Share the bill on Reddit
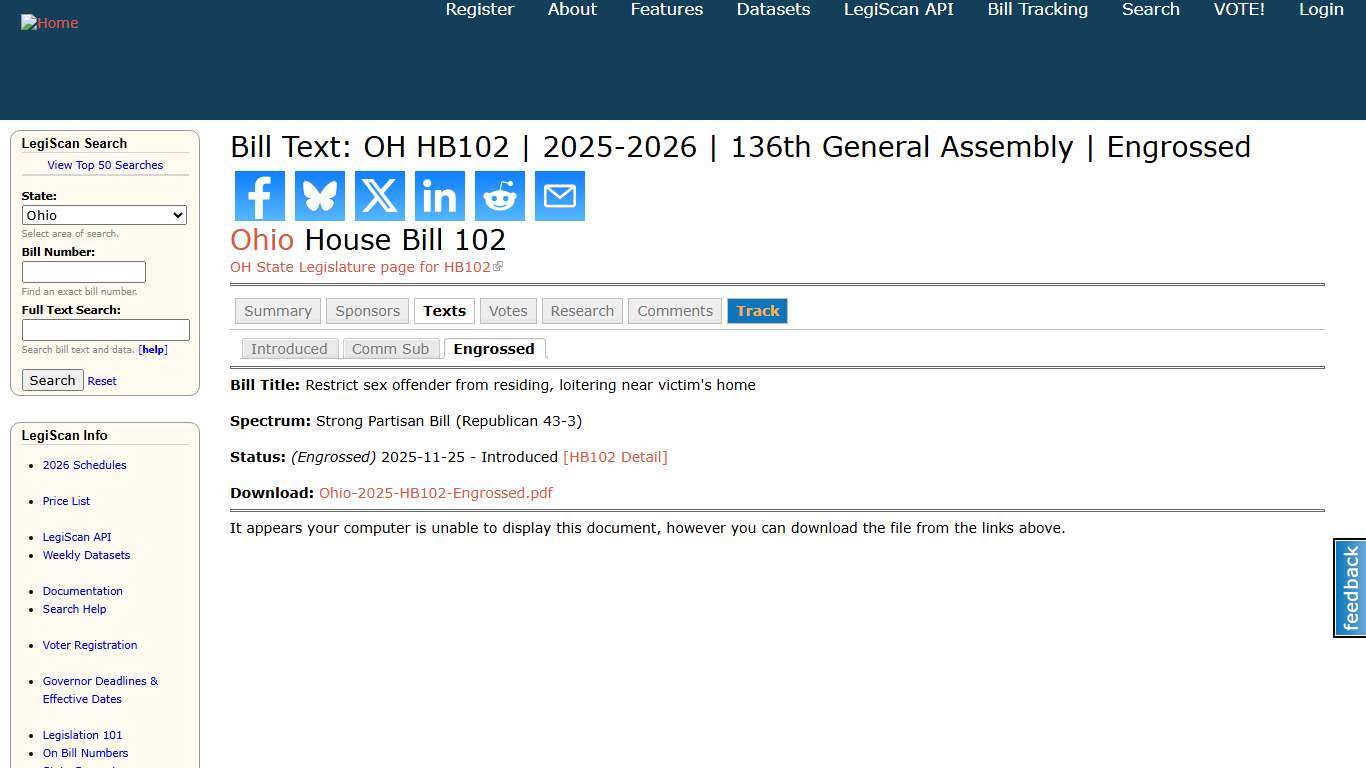1366x768 pixels. point(499,196)
